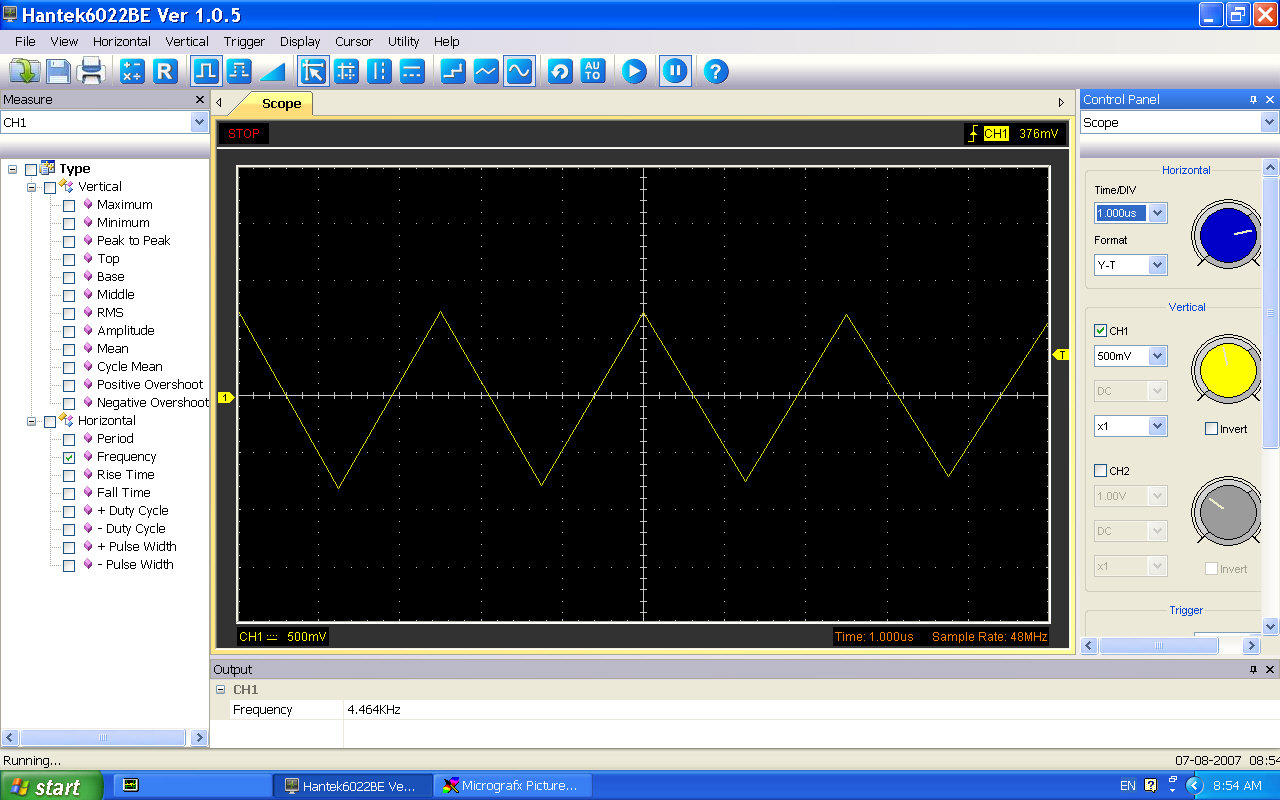Click the 'R' reference toolbar icon

coord(165,71)
